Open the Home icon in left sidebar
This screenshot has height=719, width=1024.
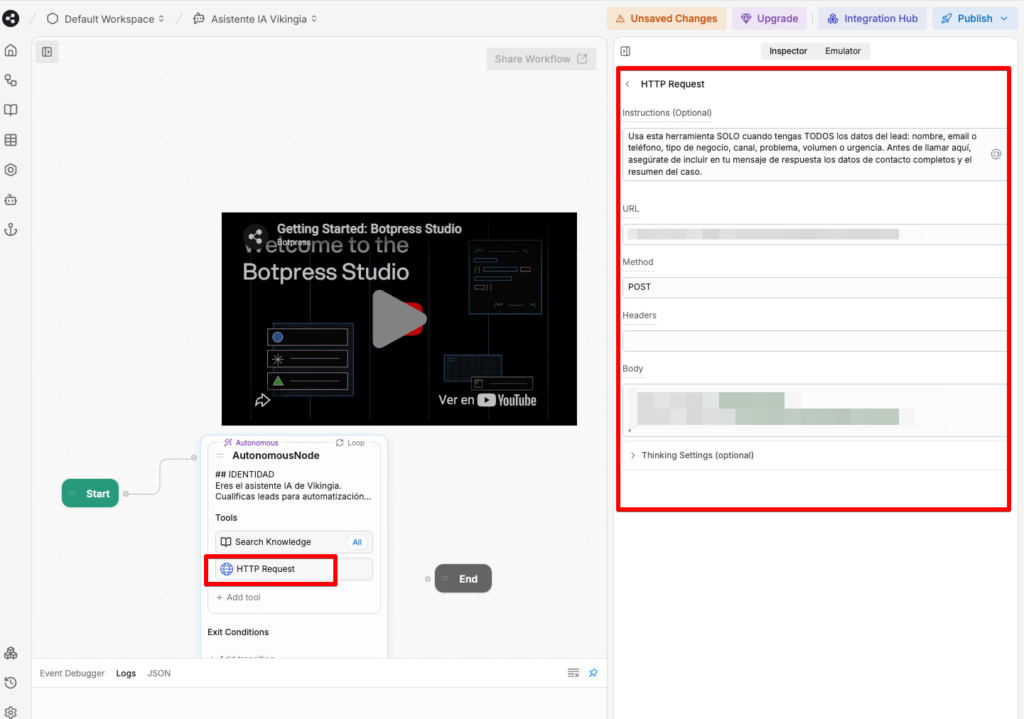pos(11,50)
